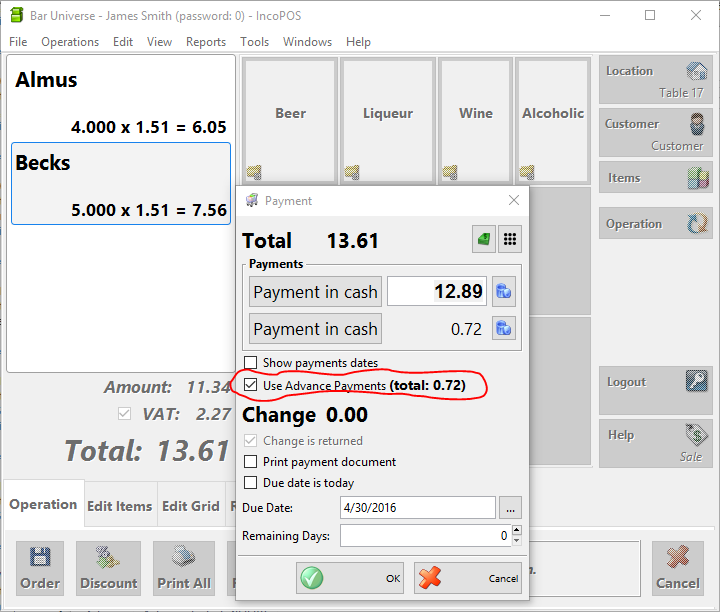Click the cash amount field showing 12.89
This screenshot has height=612, width=720.
coord(437,291)
